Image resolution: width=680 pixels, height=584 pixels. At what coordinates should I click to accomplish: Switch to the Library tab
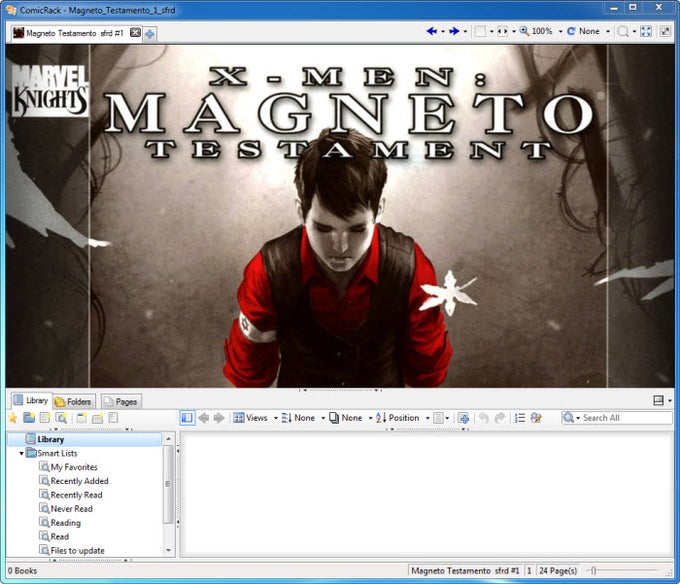[30, 401]
